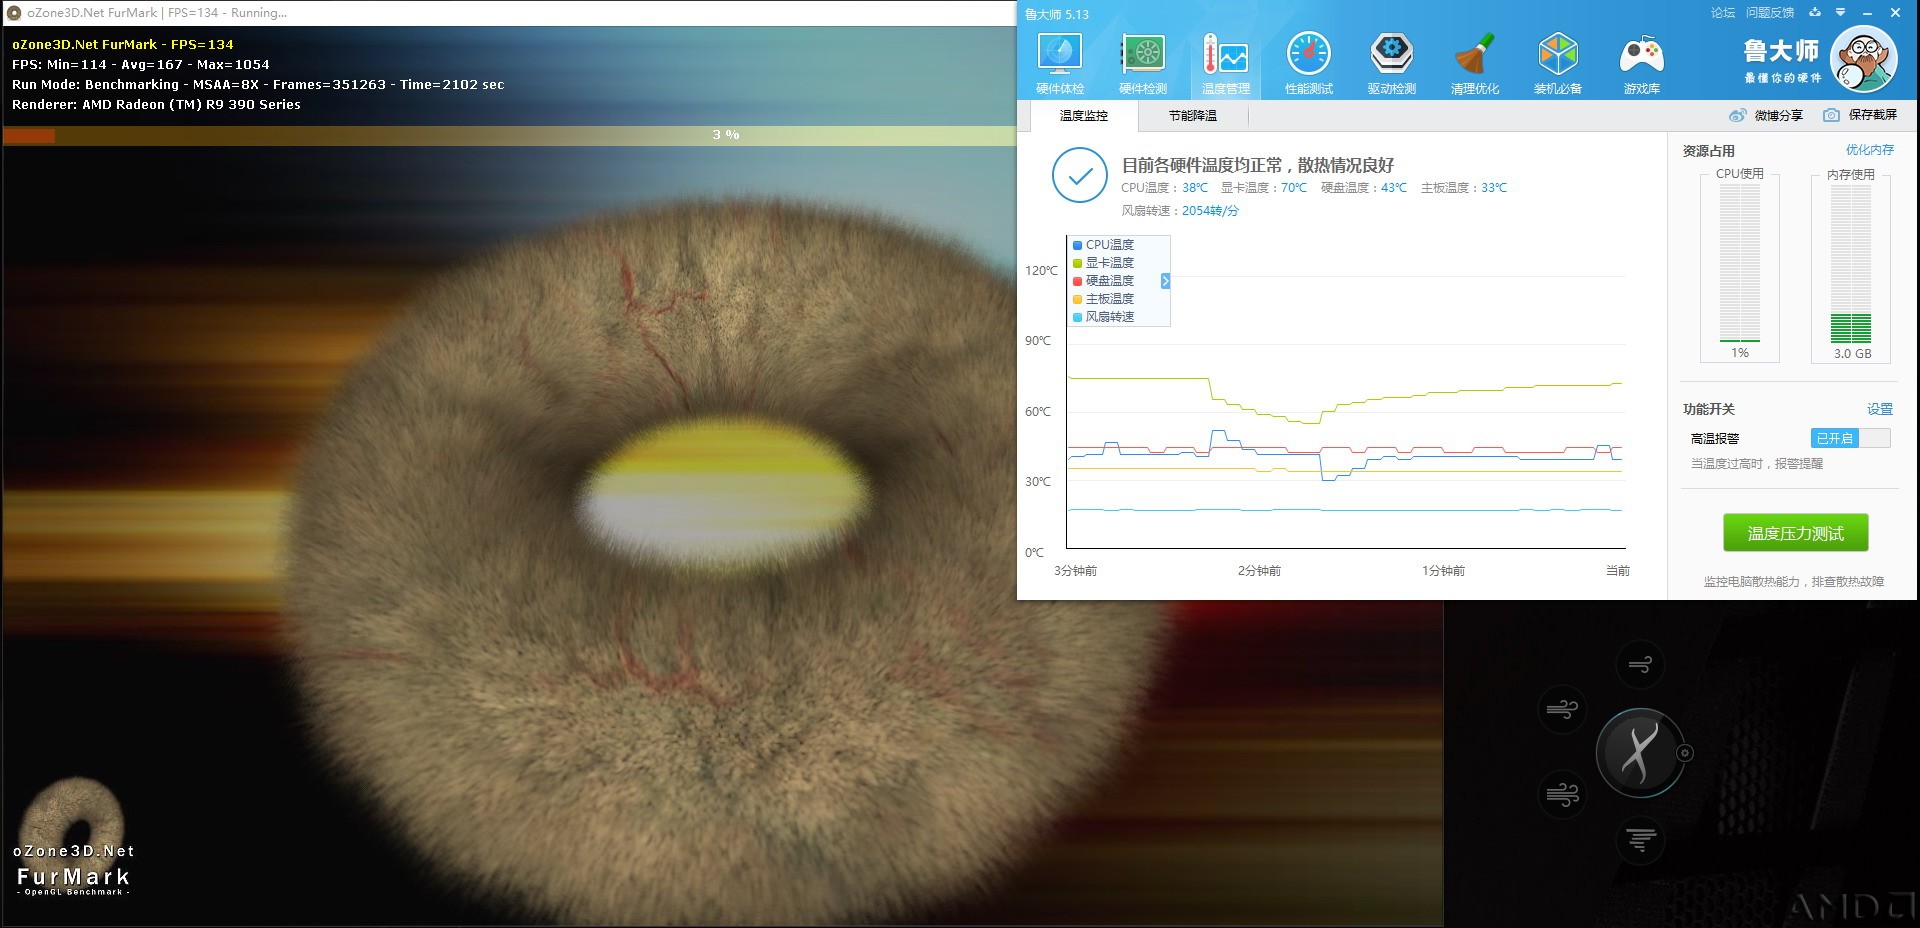Collapse the legend using blue arrow handle
Viewport: 1920px width, 928px height.
click(1165, 281)
